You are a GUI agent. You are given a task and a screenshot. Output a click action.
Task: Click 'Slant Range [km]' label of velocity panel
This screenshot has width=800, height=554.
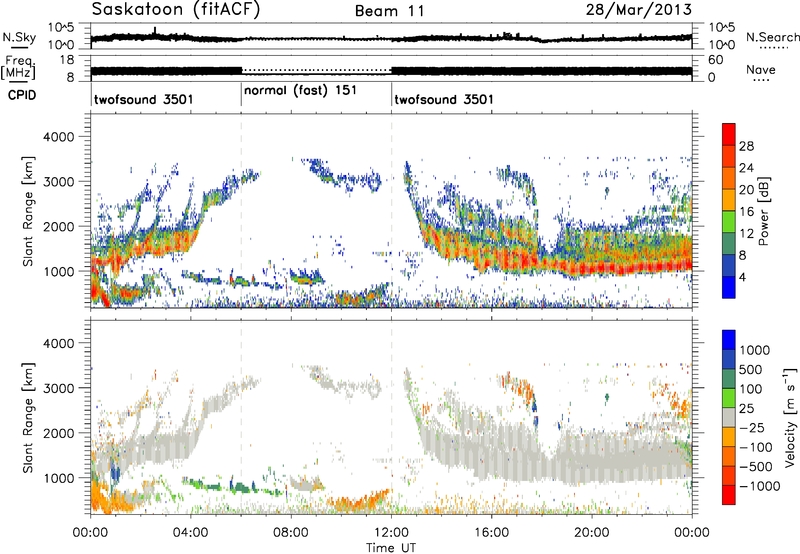pyautogui.click(x=28, y=417)
